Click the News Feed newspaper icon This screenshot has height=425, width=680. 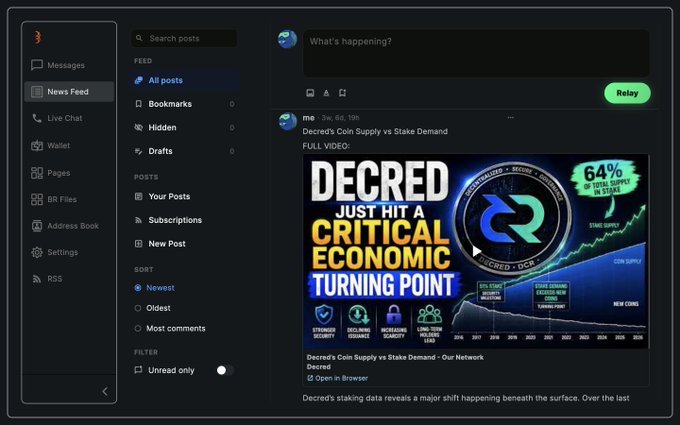coord(37,92)
